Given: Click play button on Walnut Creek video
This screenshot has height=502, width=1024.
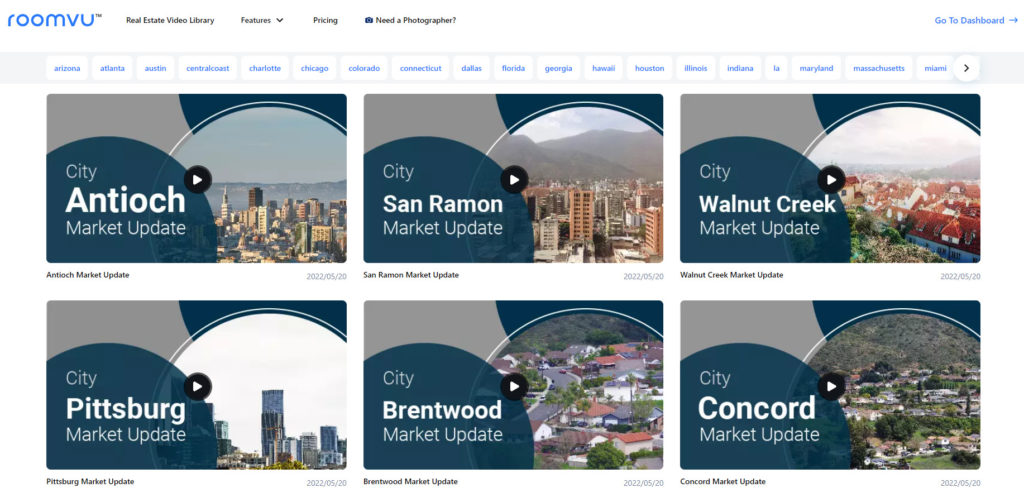Looking at the screenshot, I should pos(830,180).
